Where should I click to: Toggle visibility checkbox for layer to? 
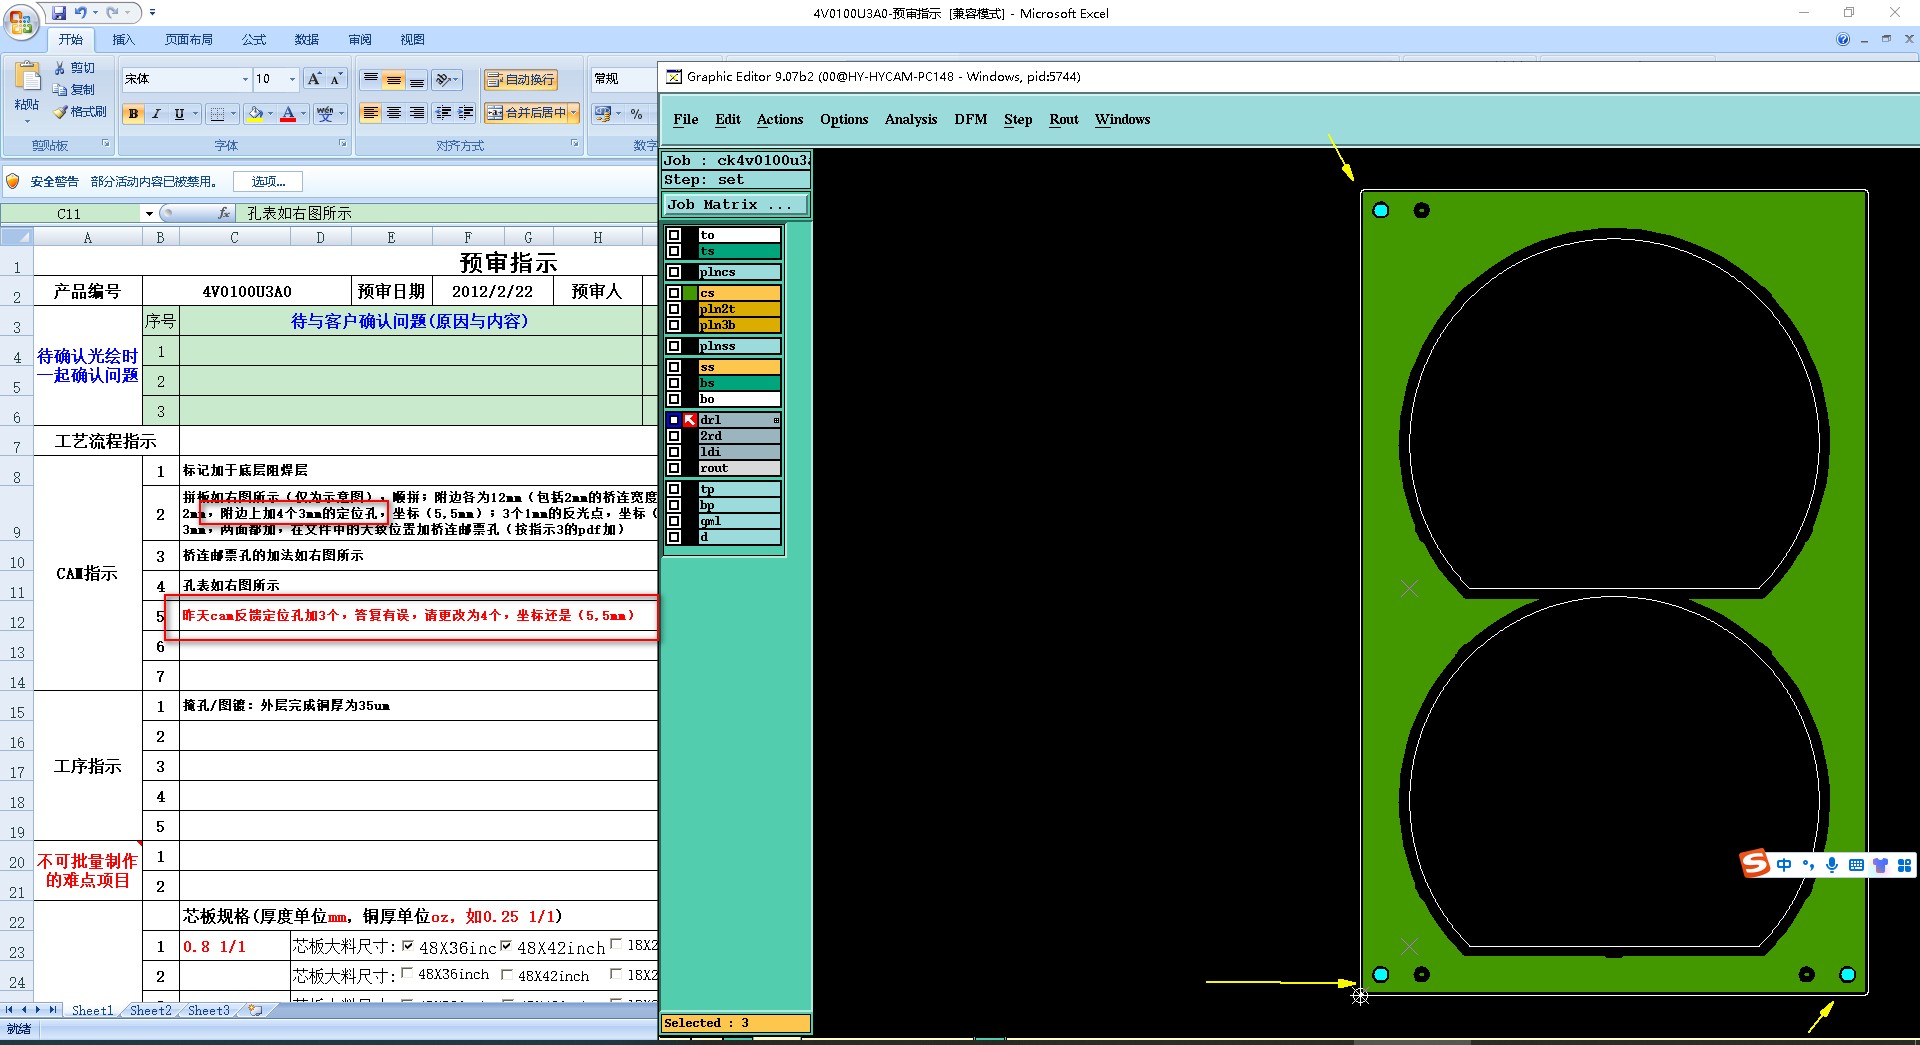click(674, 235)
